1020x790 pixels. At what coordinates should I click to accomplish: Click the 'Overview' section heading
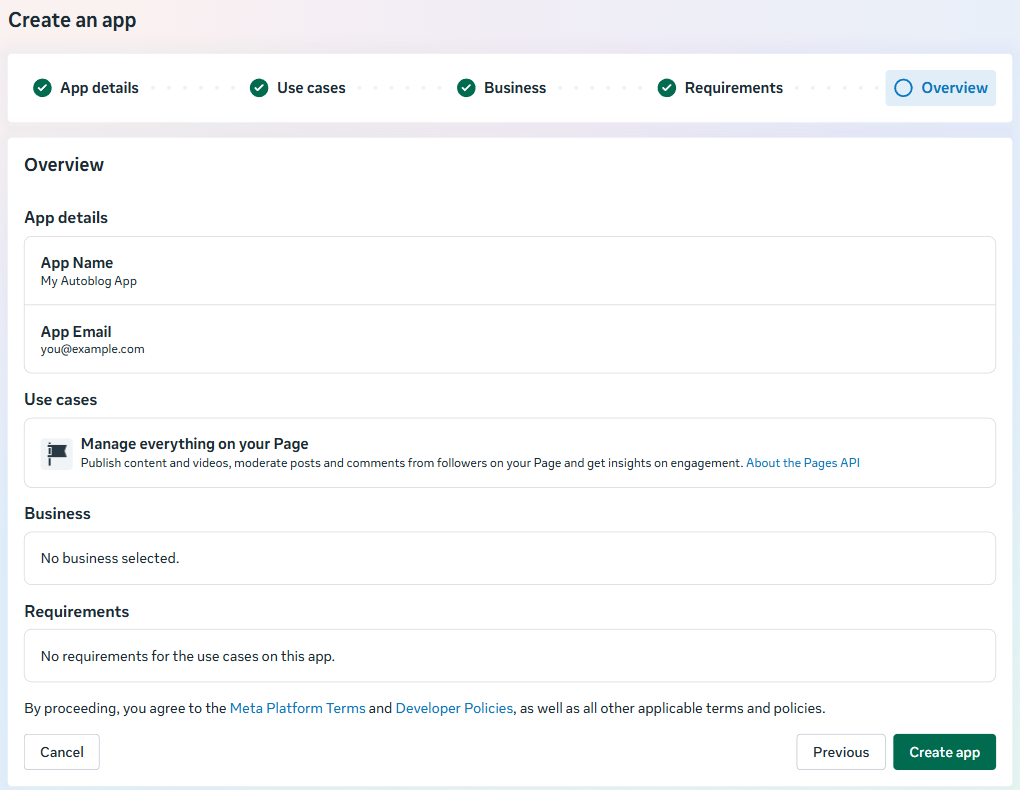click(64, 165)
